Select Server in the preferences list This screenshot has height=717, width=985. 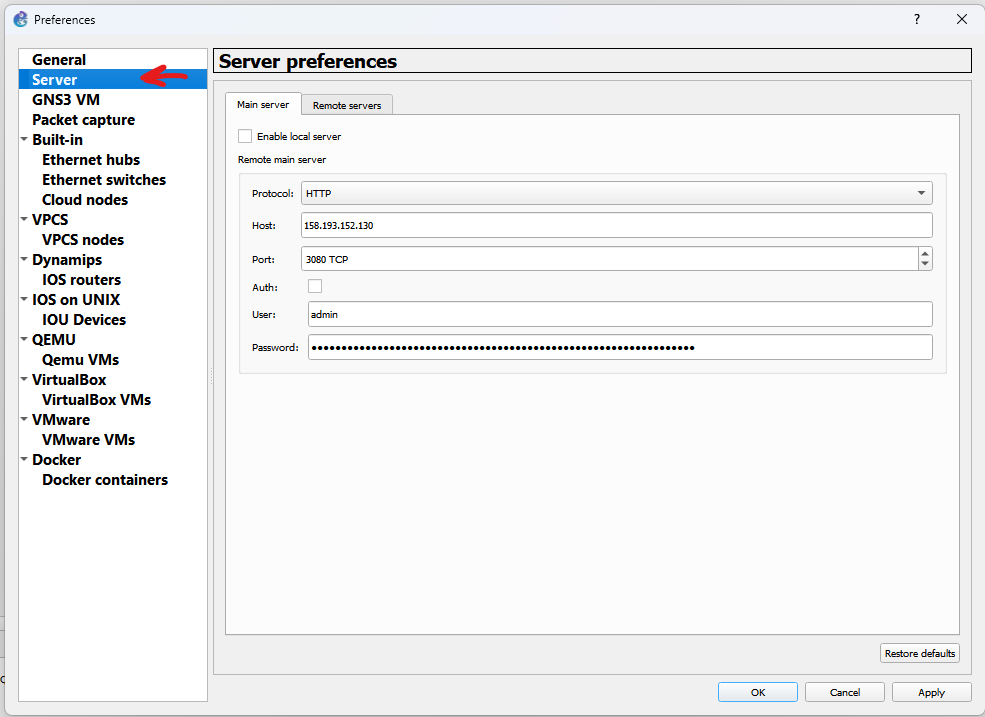click(x=55, y=80)
